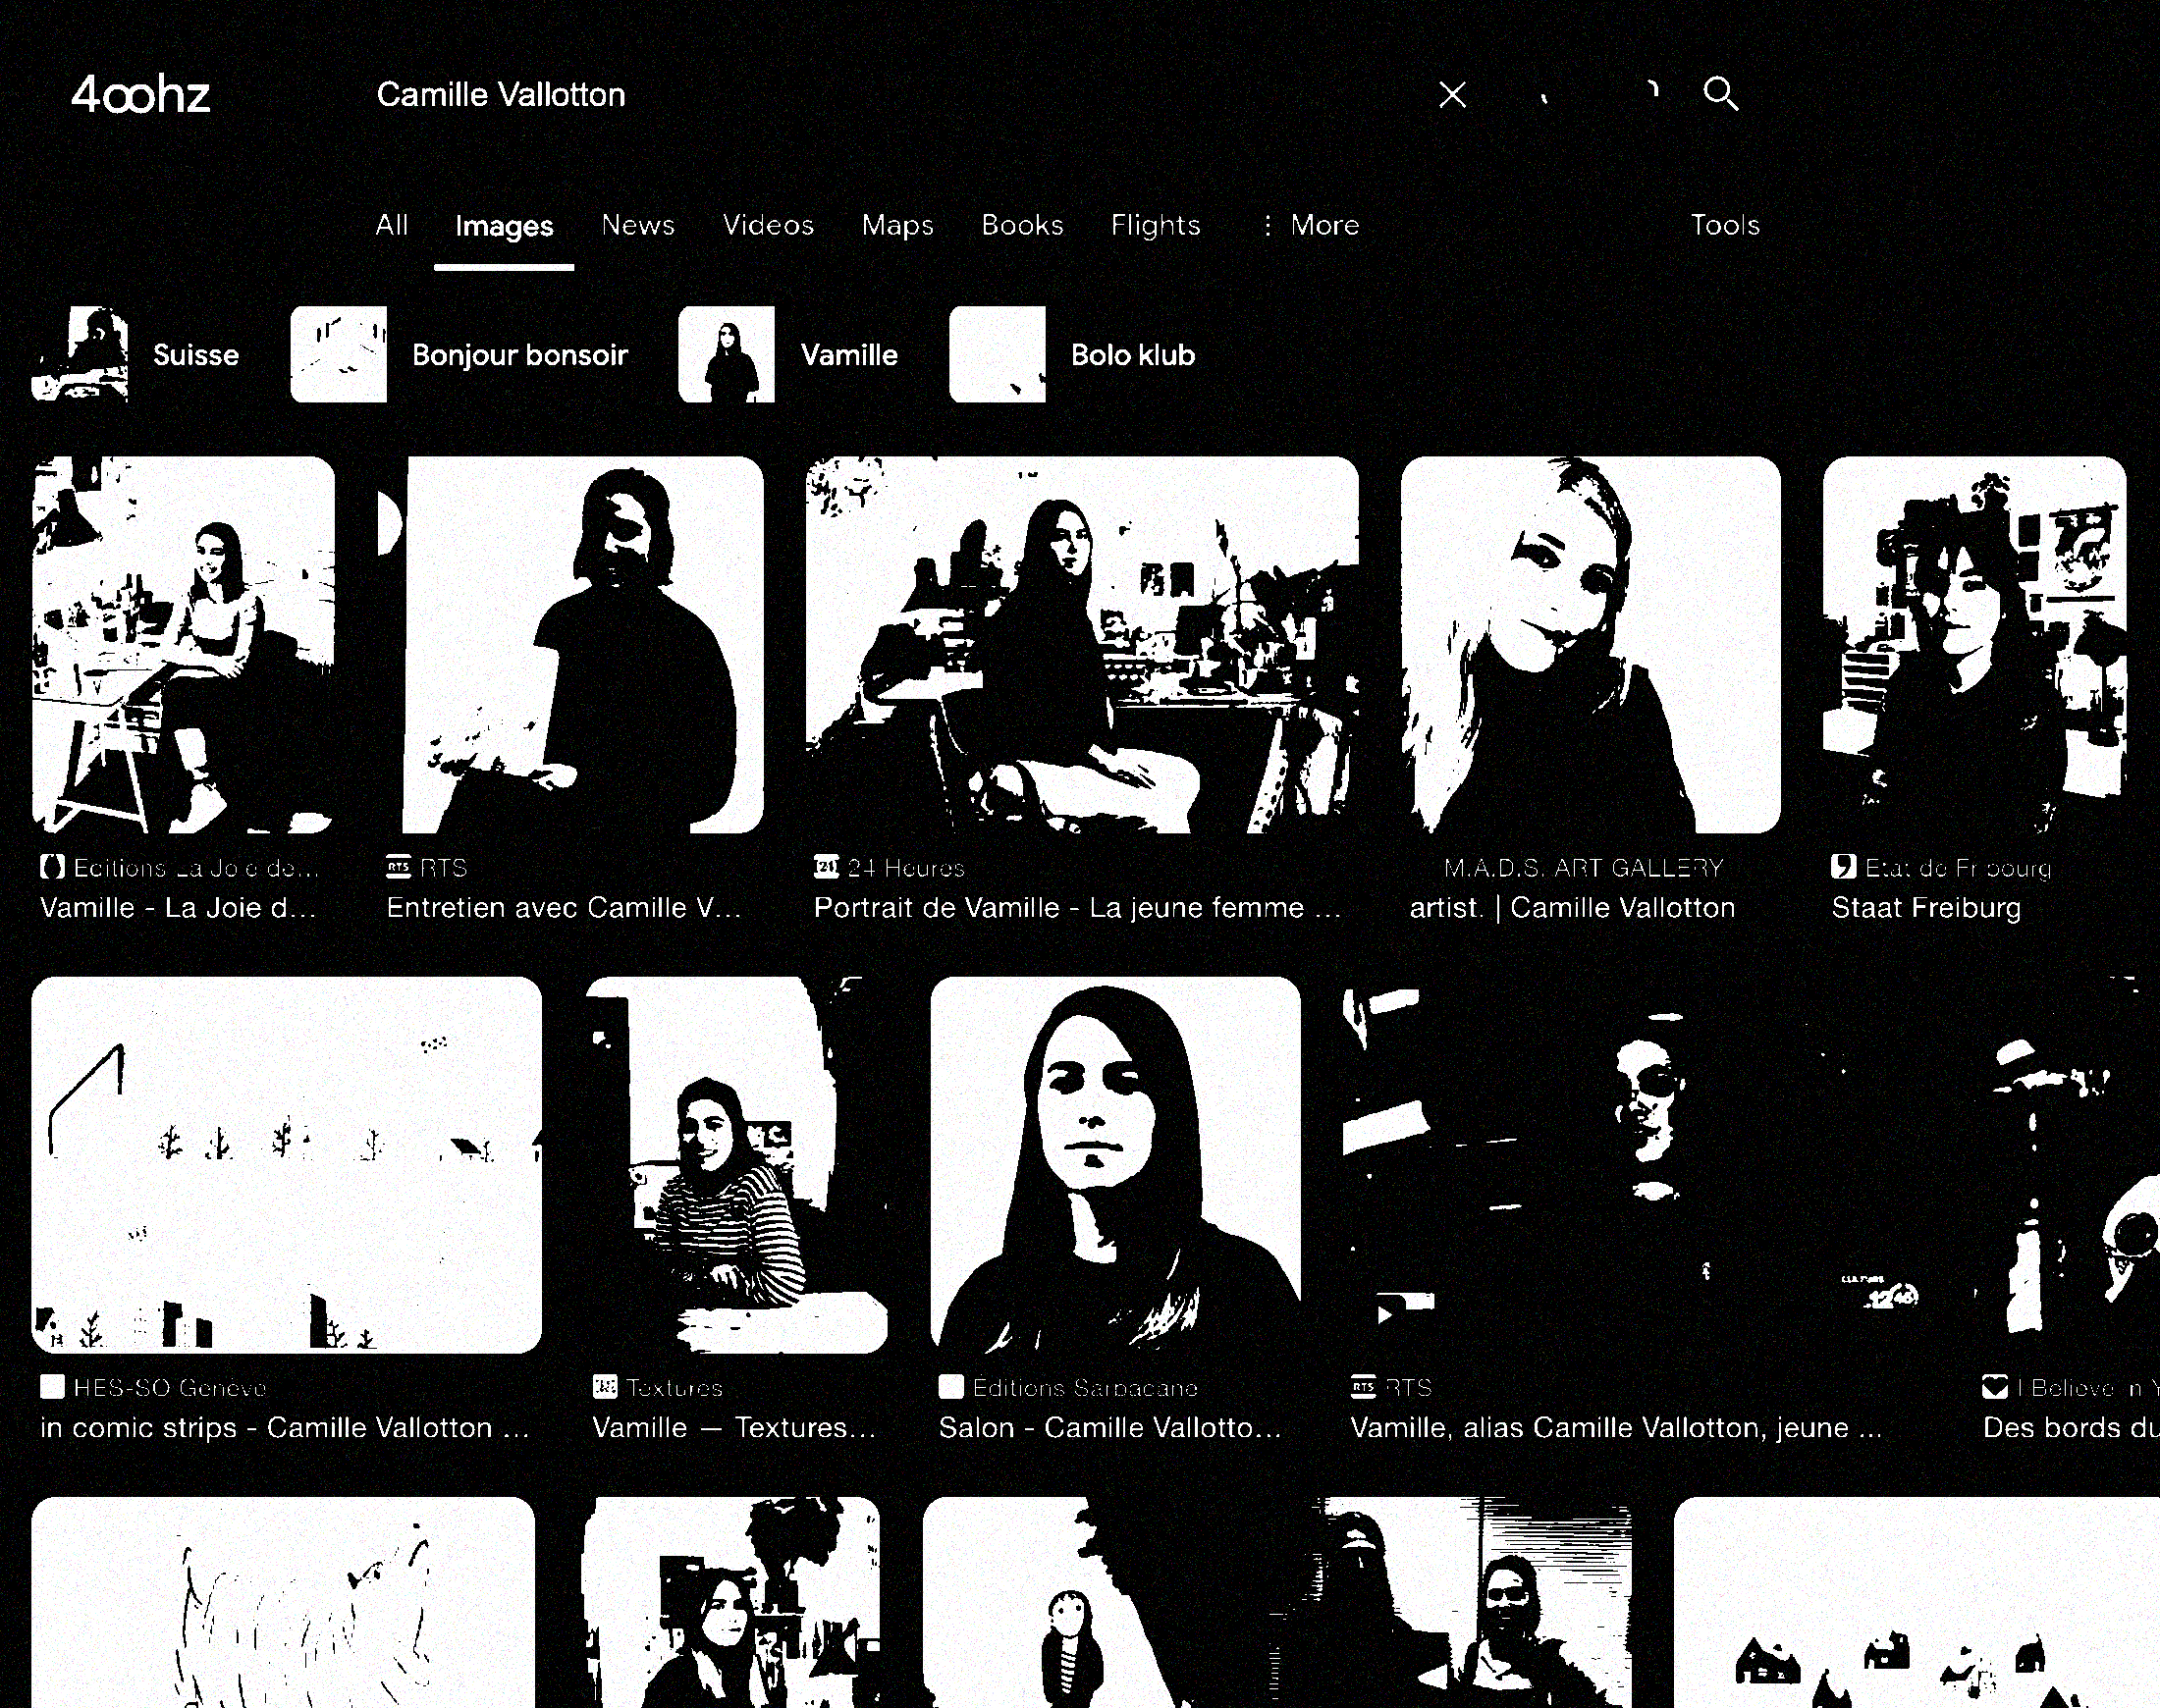Click the 4oohz logo
2160x1708 pixels.
tap(141, 96)
